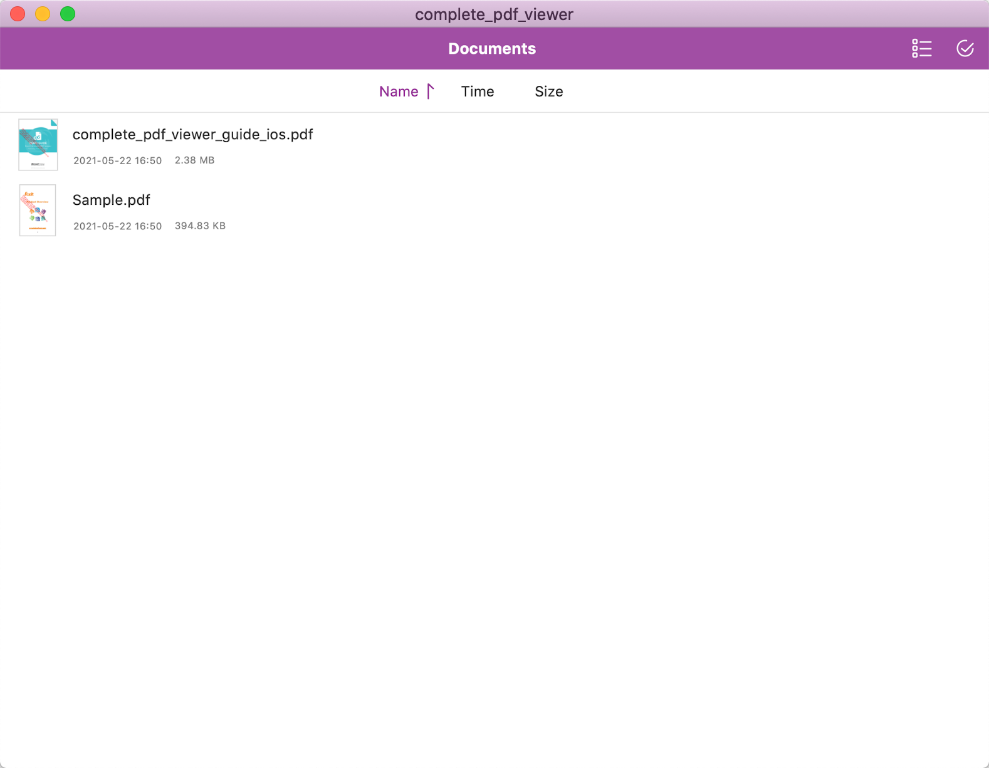
Task: Sort documents by Time
Action: [x=477, y=92]
